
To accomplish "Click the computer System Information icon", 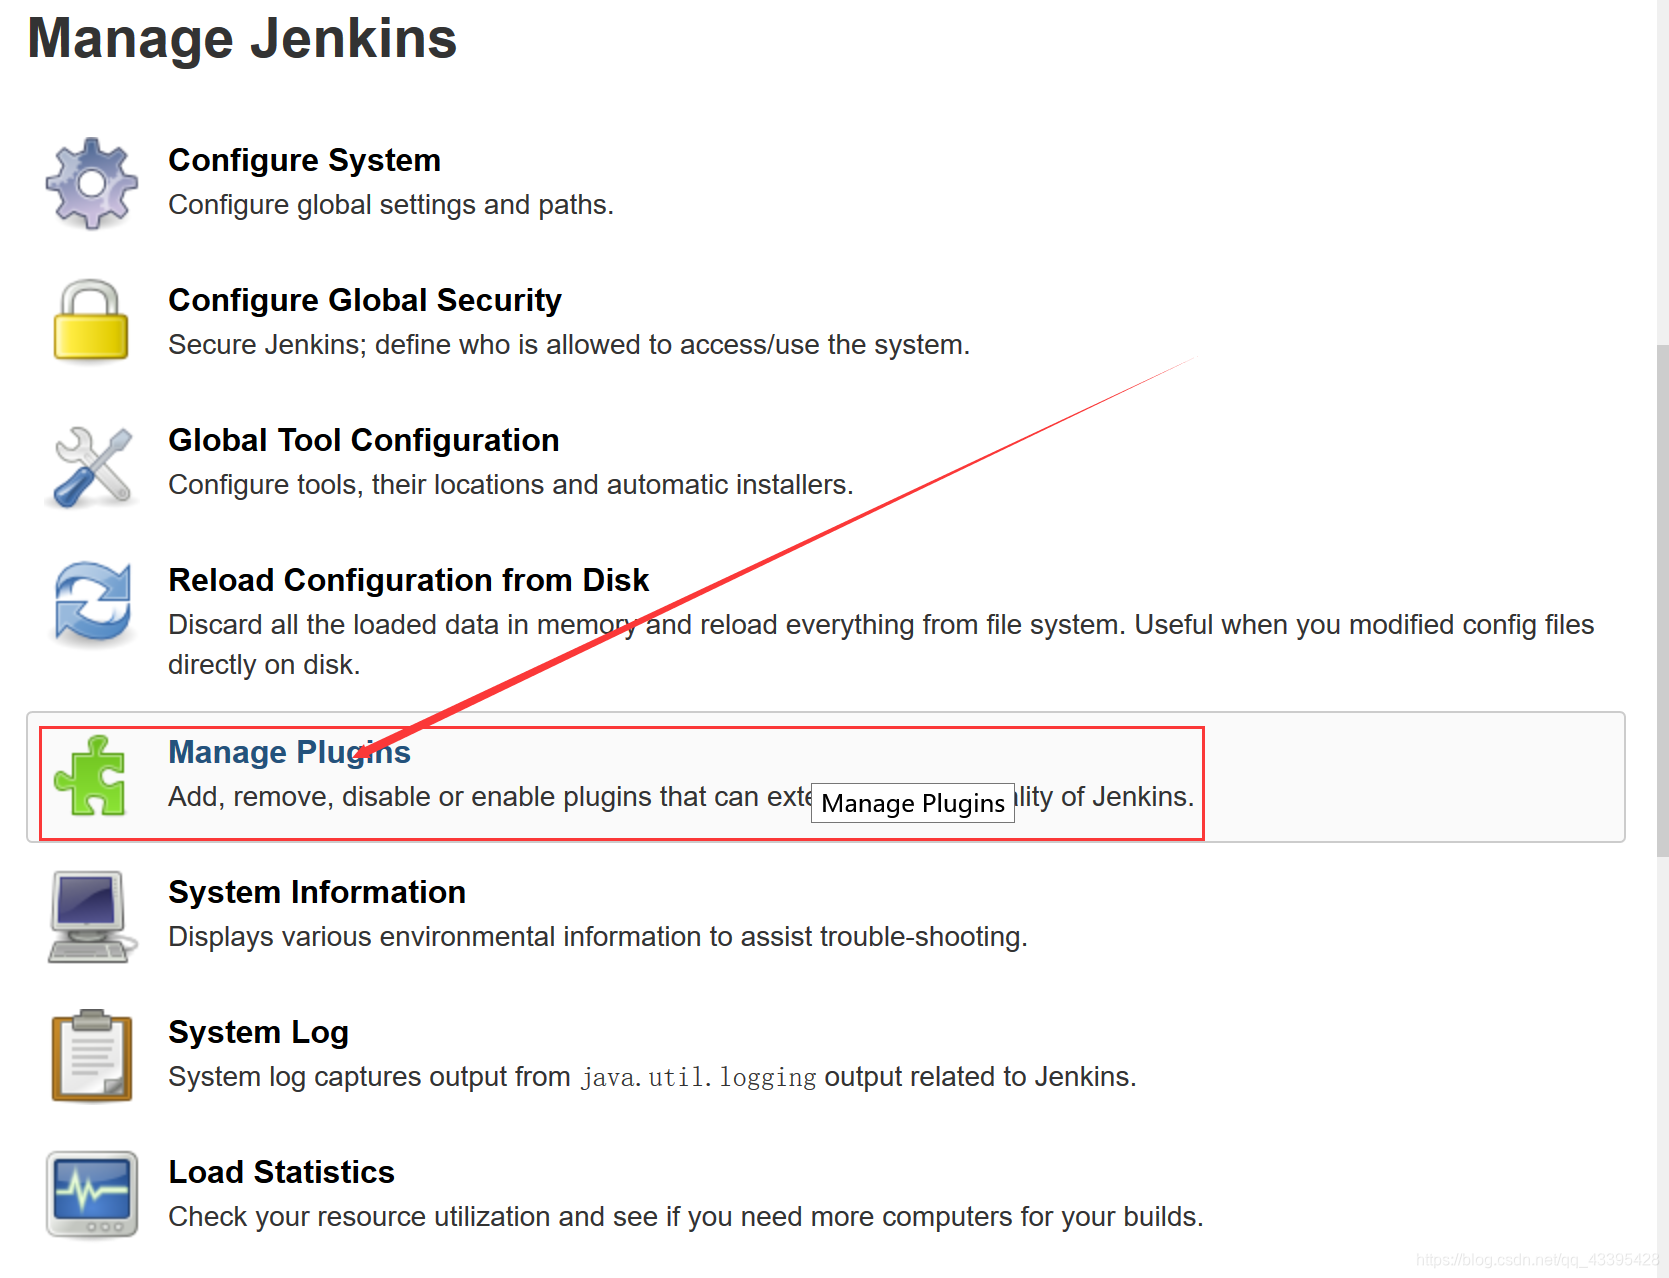I will click(91, 916).
